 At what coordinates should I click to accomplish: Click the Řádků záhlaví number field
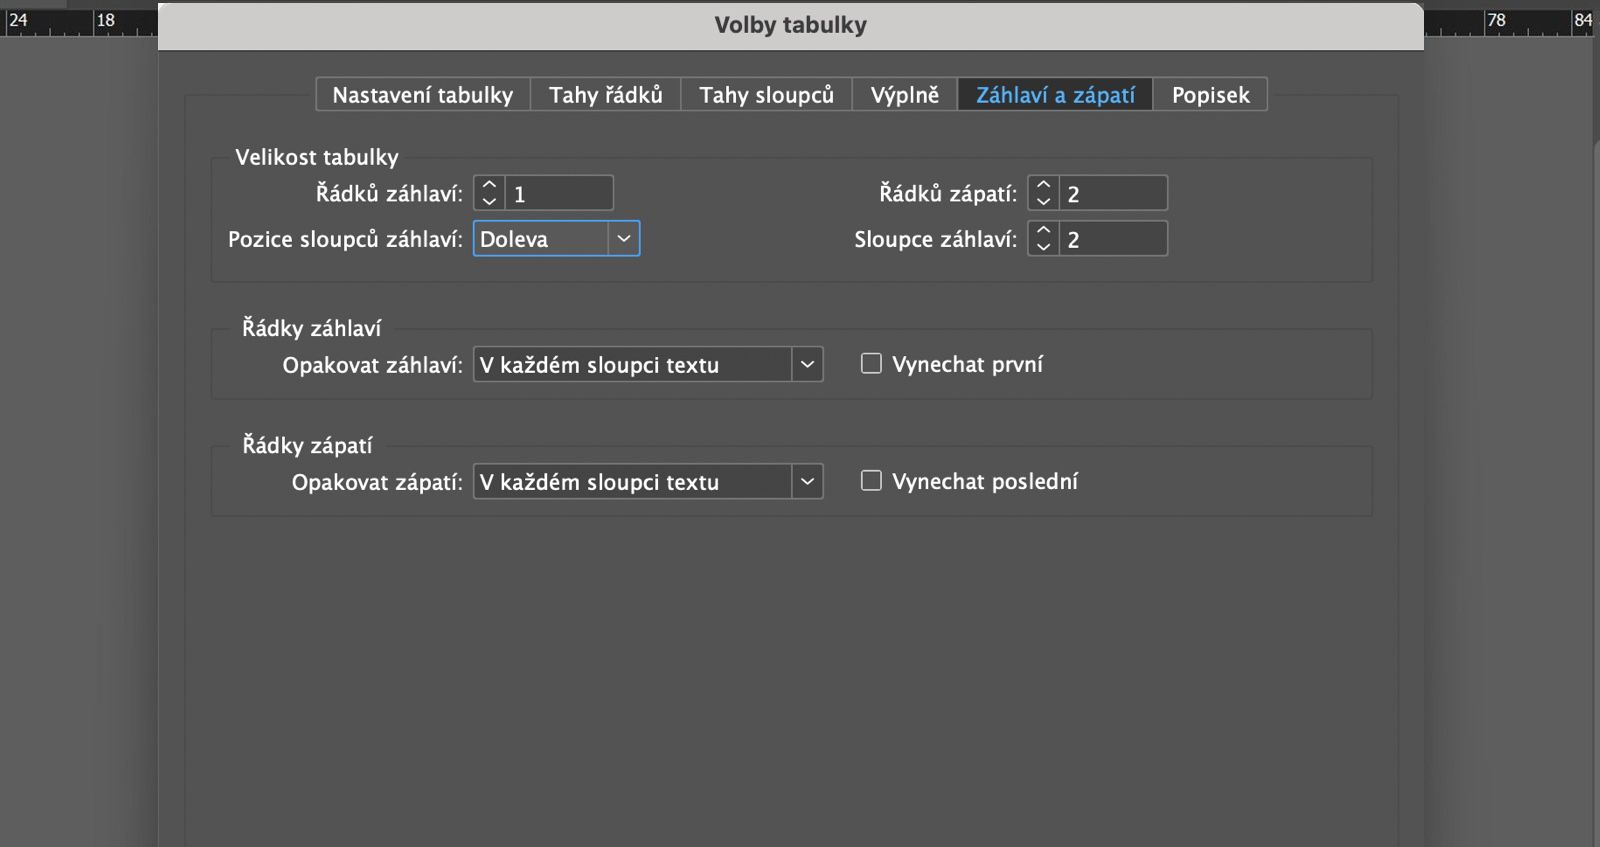559,194
